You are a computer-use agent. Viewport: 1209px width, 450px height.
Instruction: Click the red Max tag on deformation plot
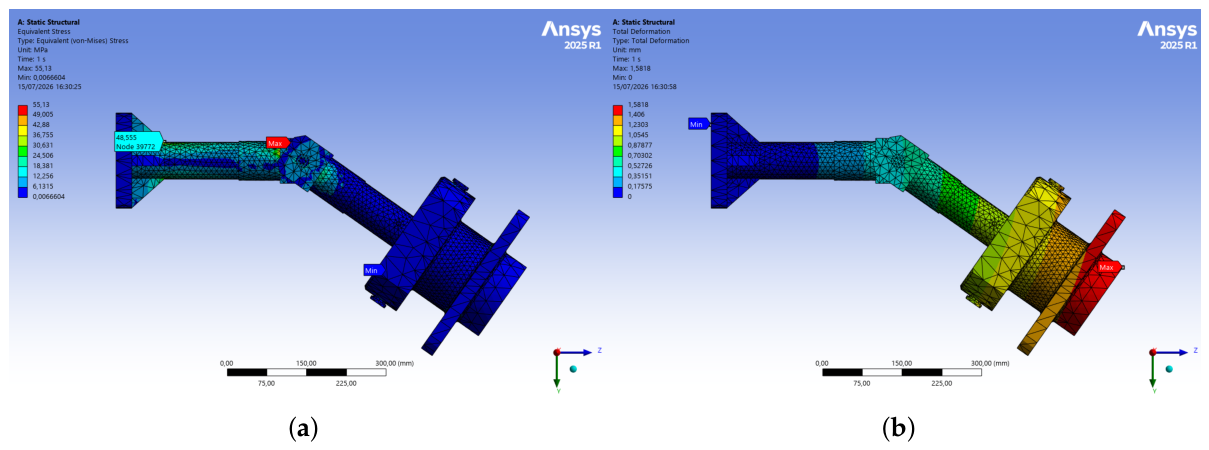pyautogui.click(x=1107, y=267)
